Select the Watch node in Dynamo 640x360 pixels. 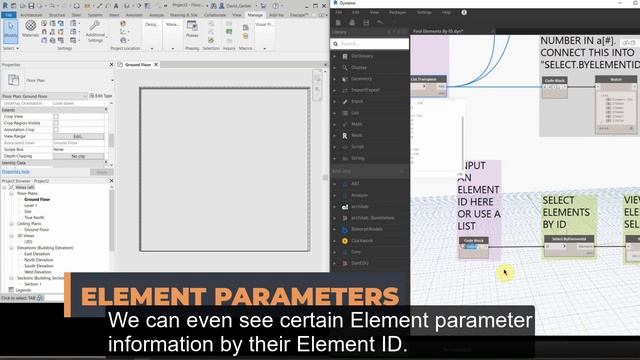616,79
